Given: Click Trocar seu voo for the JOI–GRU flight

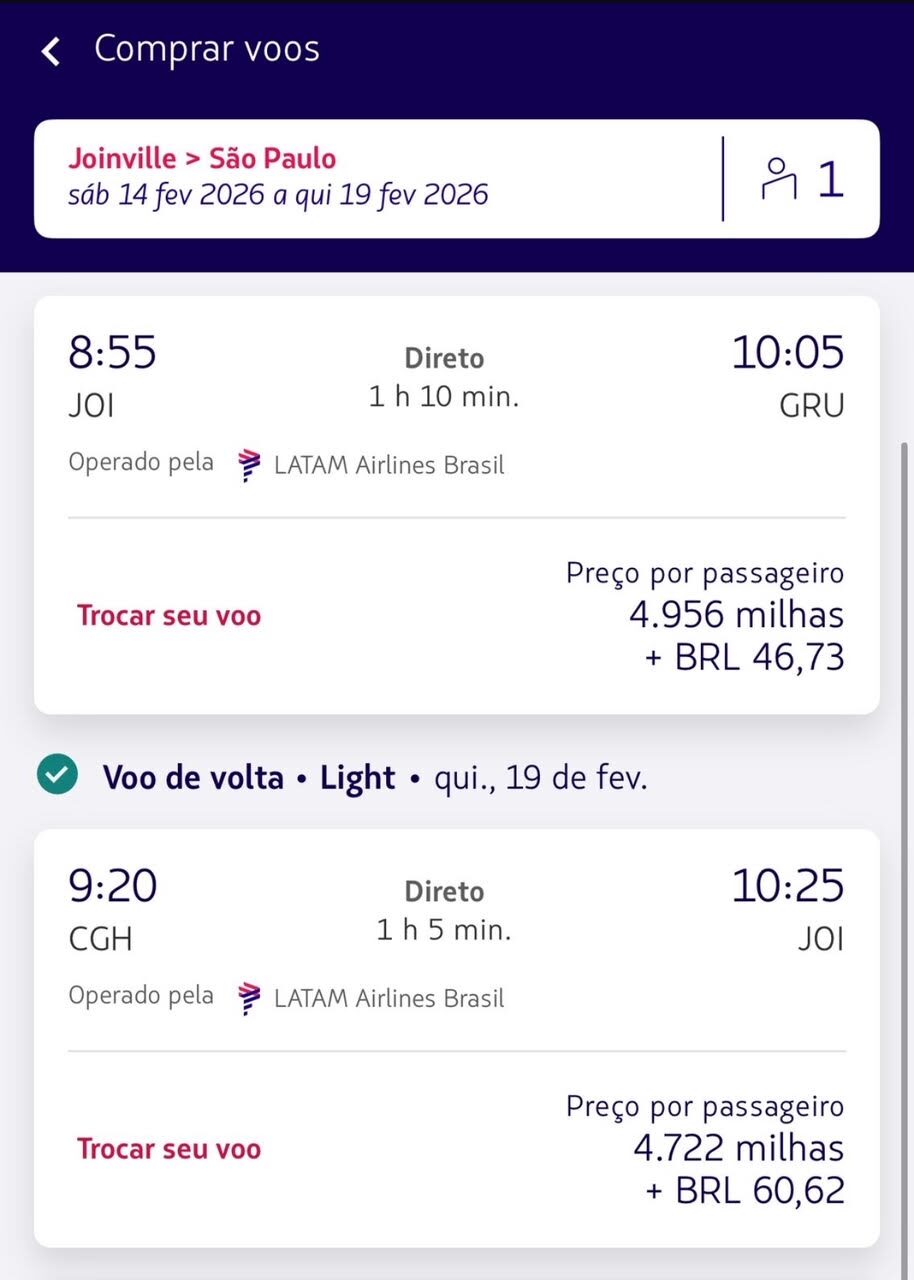Looking at the screenshot, I should tap(169, 616).
